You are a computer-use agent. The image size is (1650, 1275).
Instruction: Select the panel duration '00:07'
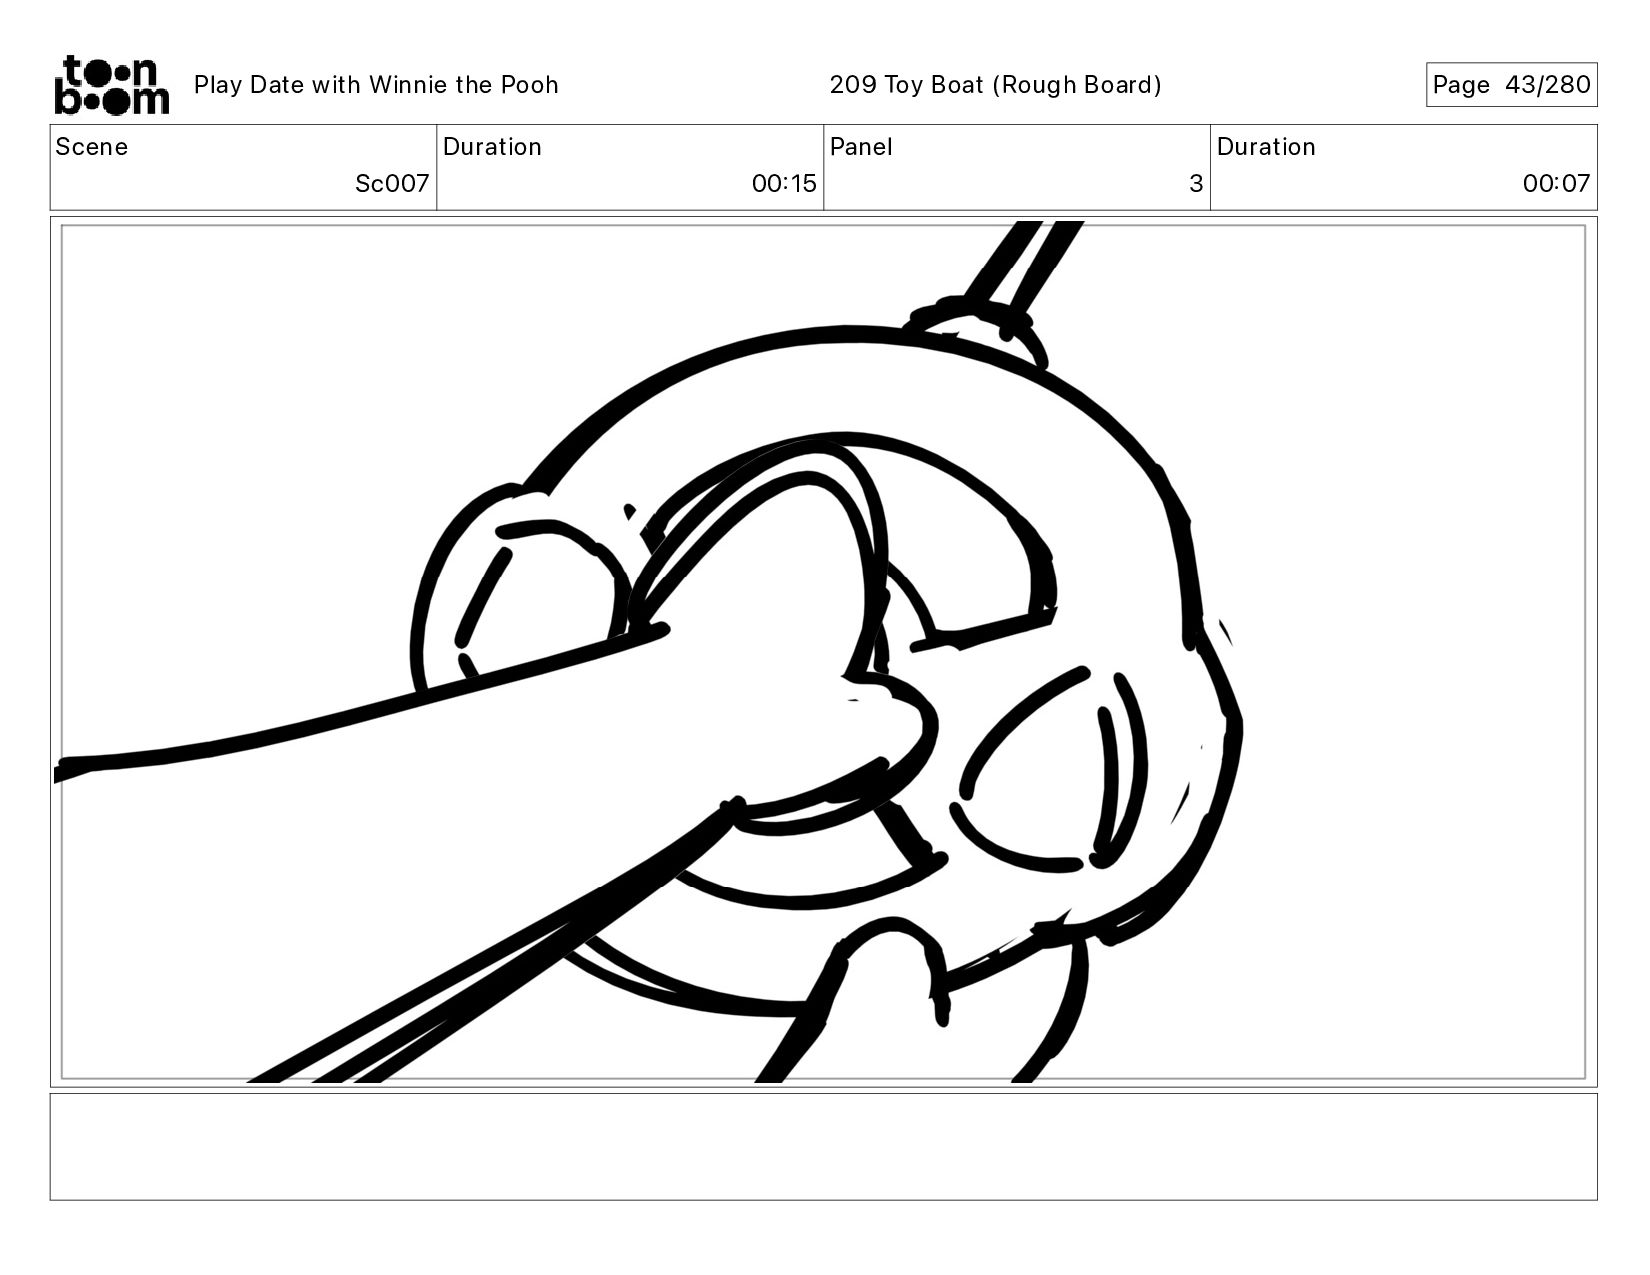click(x=1556, y=184)
